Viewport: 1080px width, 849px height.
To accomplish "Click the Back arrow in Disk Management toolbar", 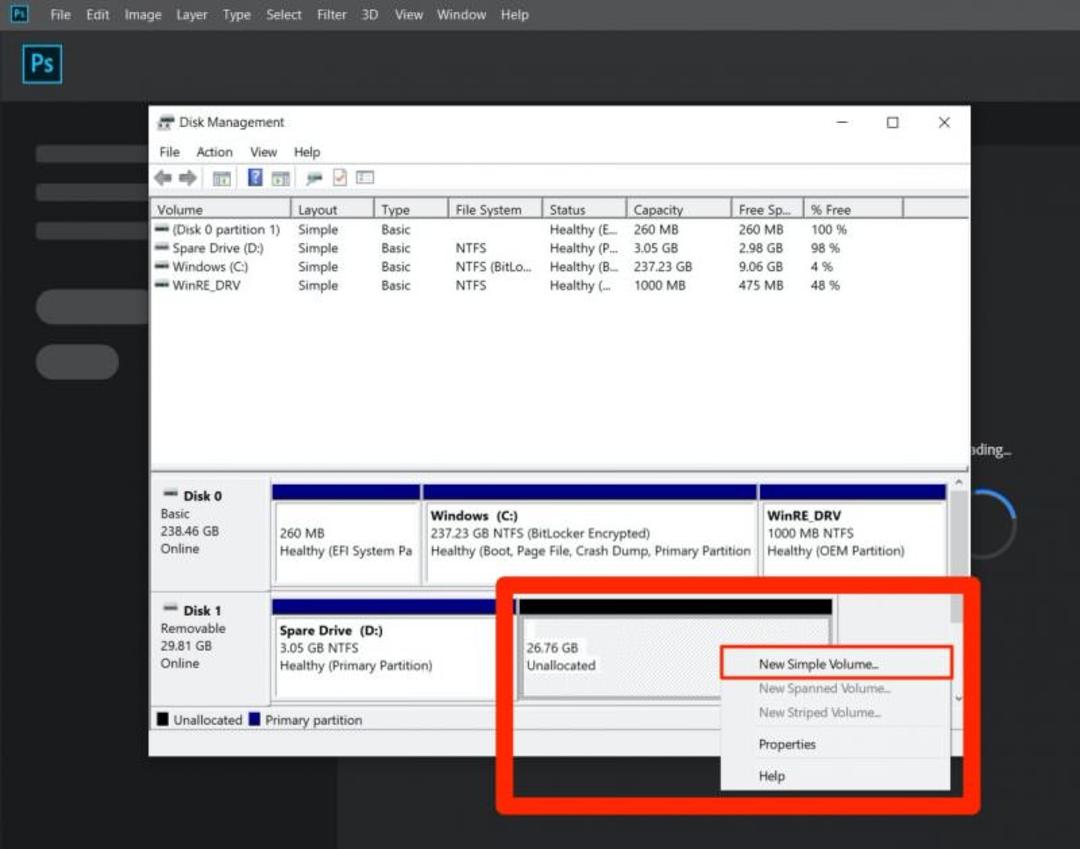I will point(163,178).
